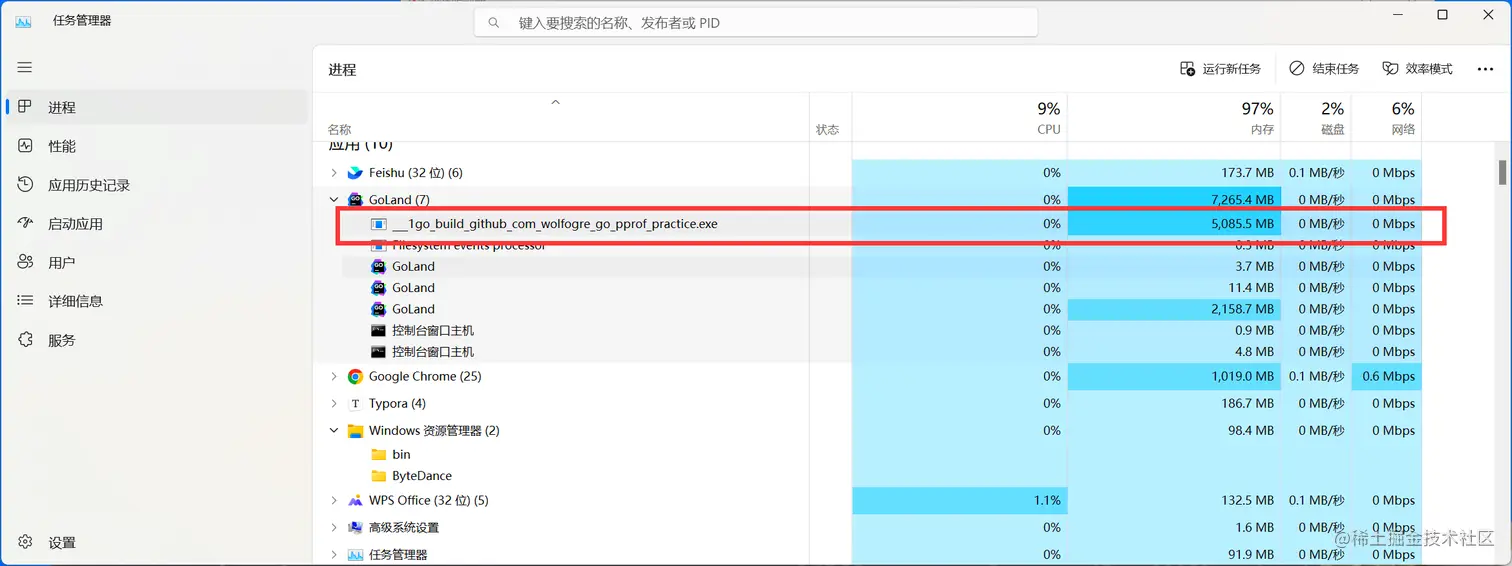Viewport: 1512px width, 566px height.
Task: Collapse the Windows 资源管理器 (2) group
Action: [334, 431]
